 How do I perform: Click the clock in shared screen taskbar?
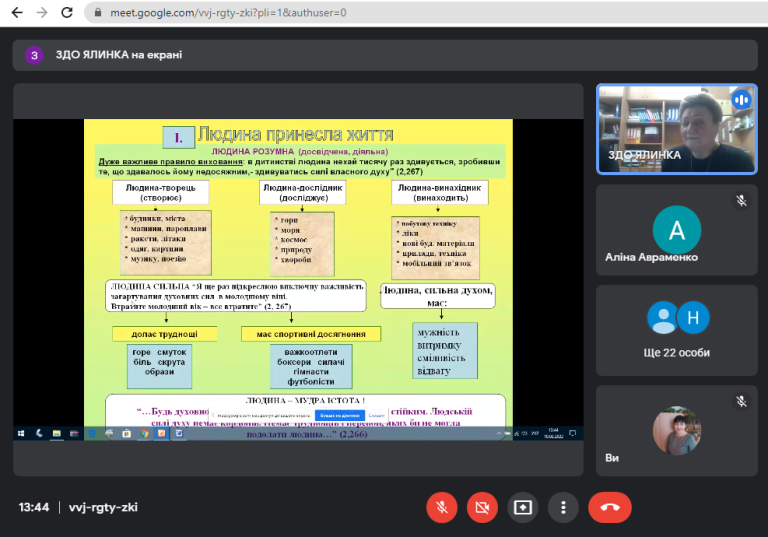click(x=553, y=433)
